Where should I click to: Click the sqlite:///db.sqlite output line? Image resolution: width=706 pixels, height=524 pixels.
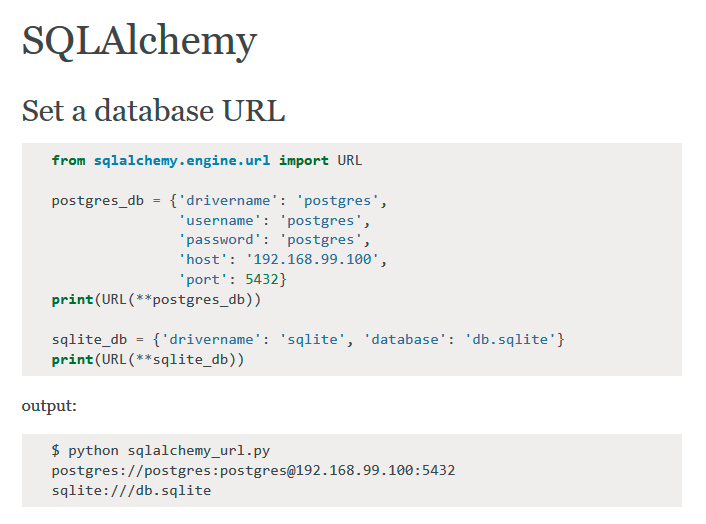pos(131,490)
